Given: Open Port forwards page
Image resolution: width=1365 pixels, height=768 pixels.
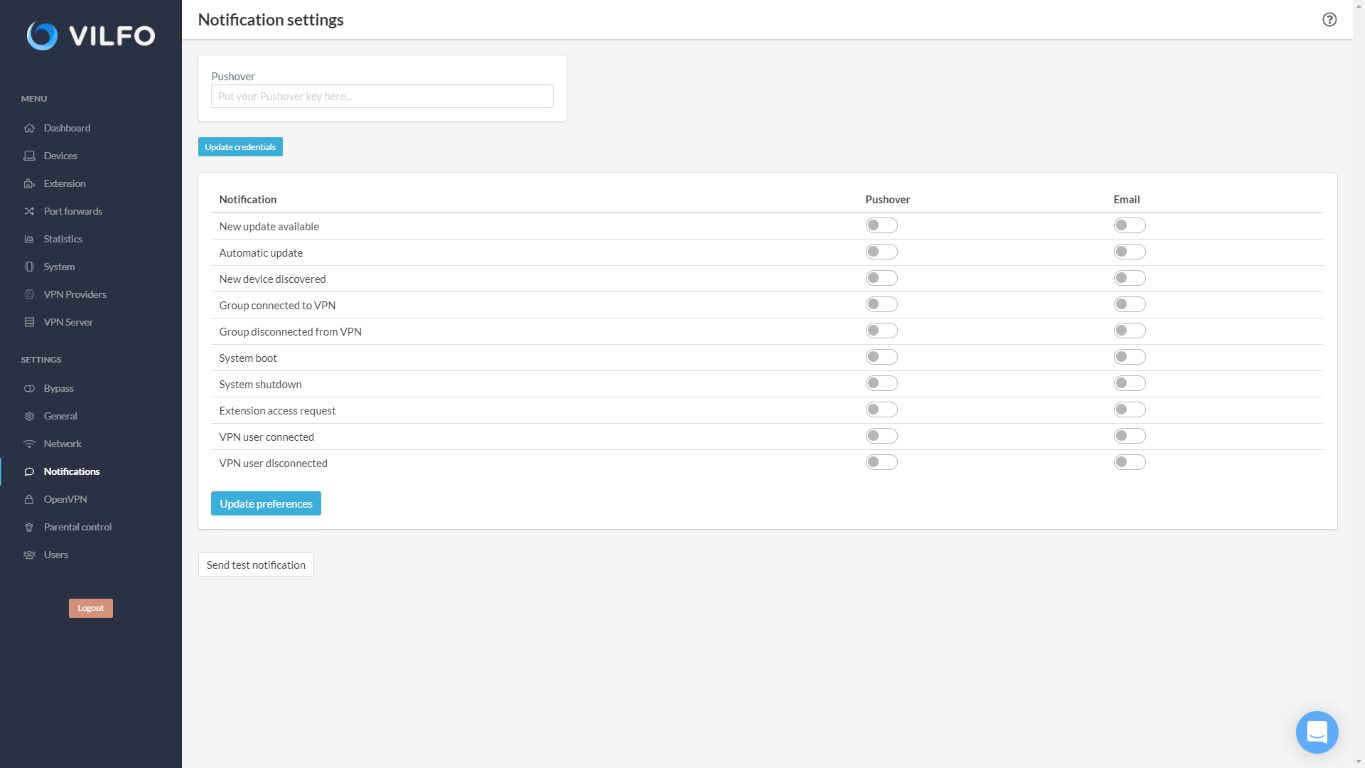Looking at the screenshot, I should pos(73,212).
